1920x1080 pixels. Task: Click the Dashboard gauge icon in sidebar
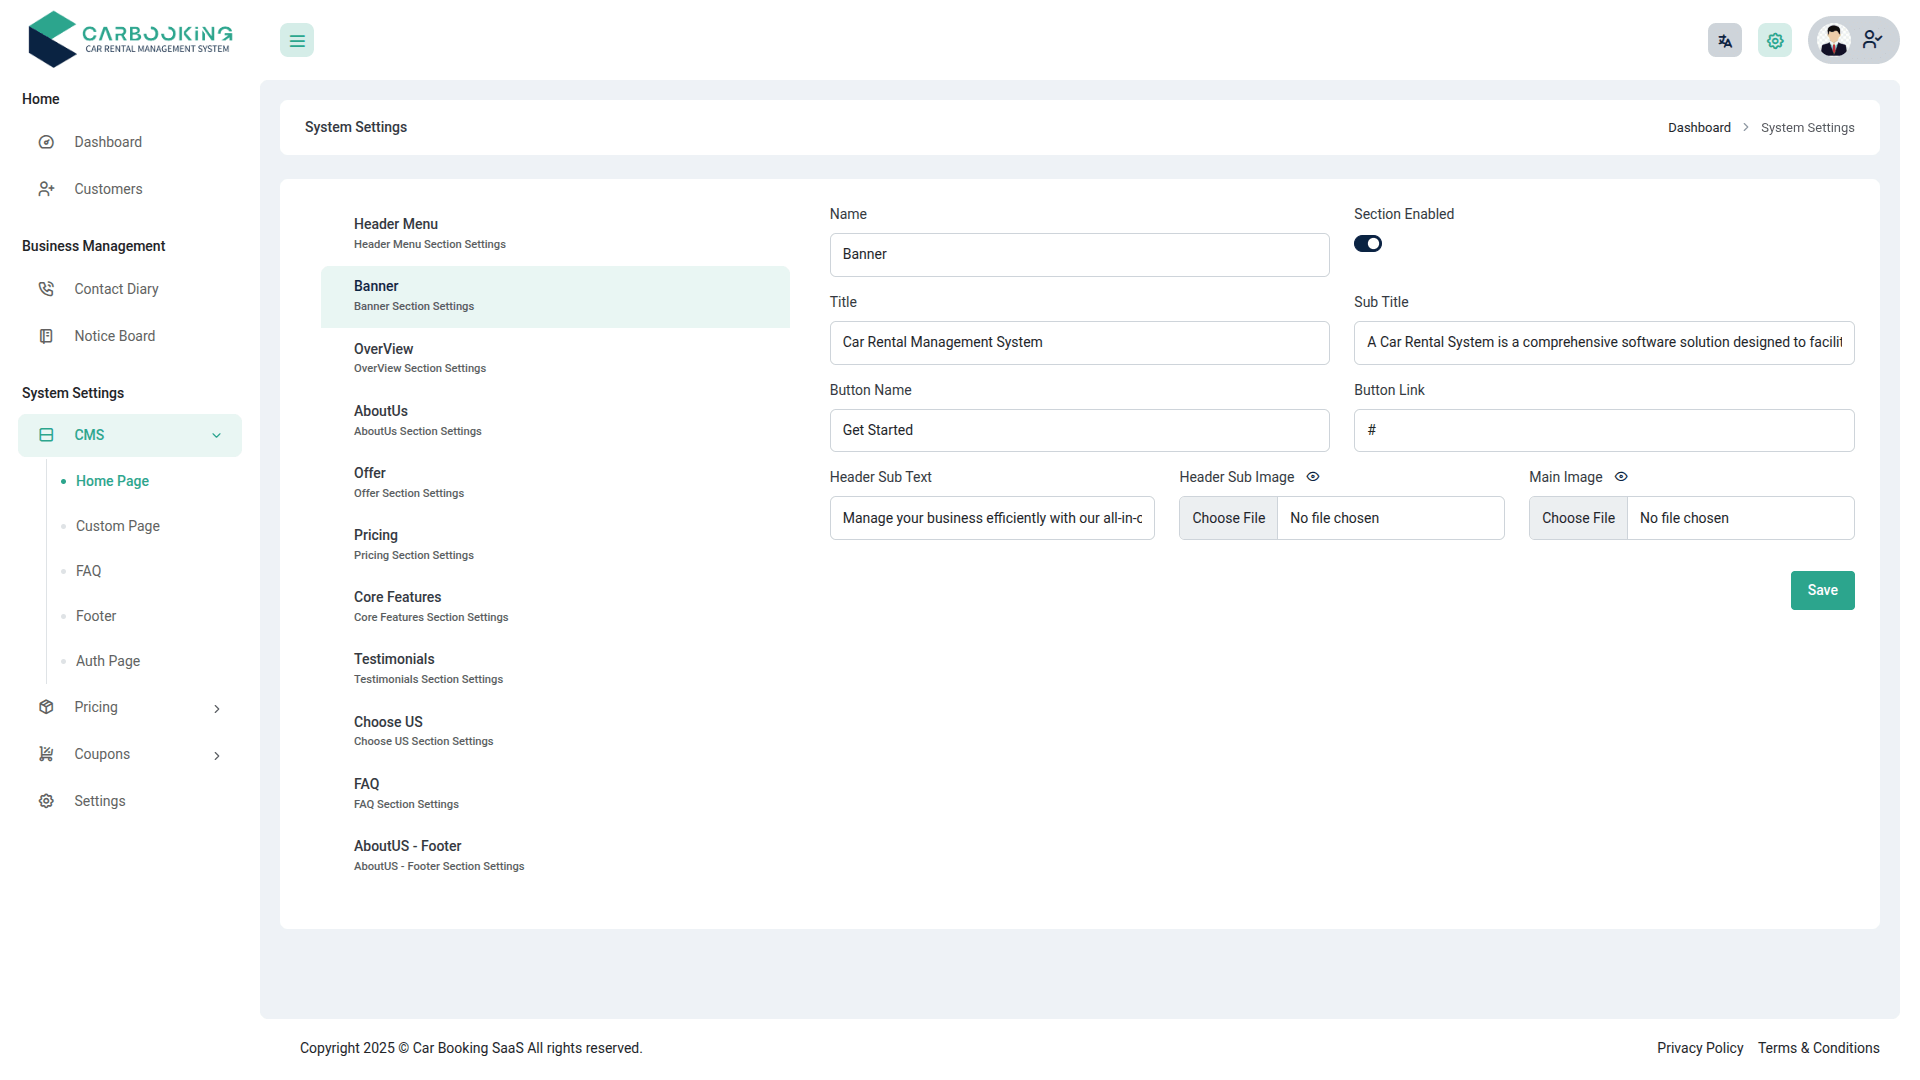tap(46, 142)
